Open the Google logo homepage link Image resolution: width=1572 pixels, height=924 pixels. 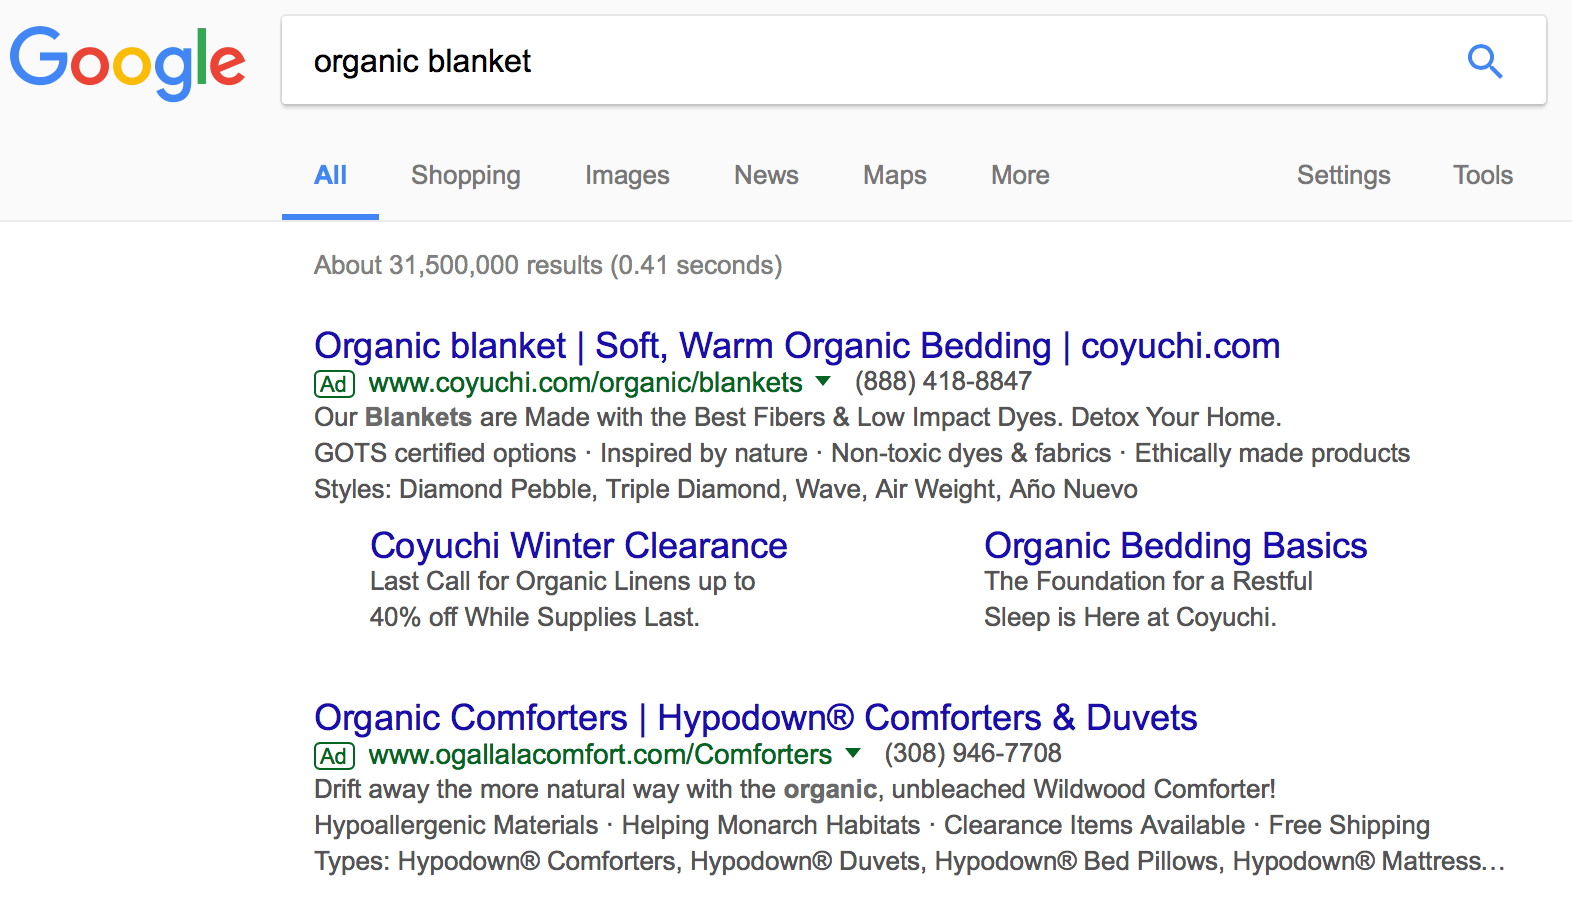[127, 62]
